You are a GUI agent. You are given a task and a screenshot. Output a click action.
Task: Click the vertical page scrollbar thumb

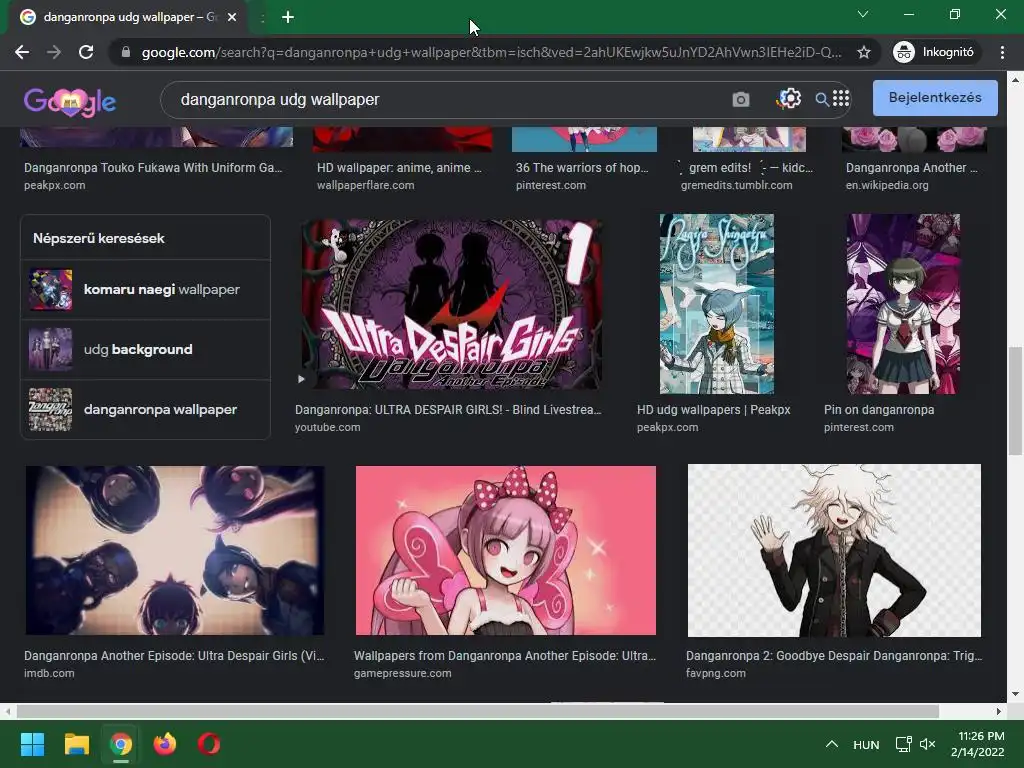[1015, 401]
